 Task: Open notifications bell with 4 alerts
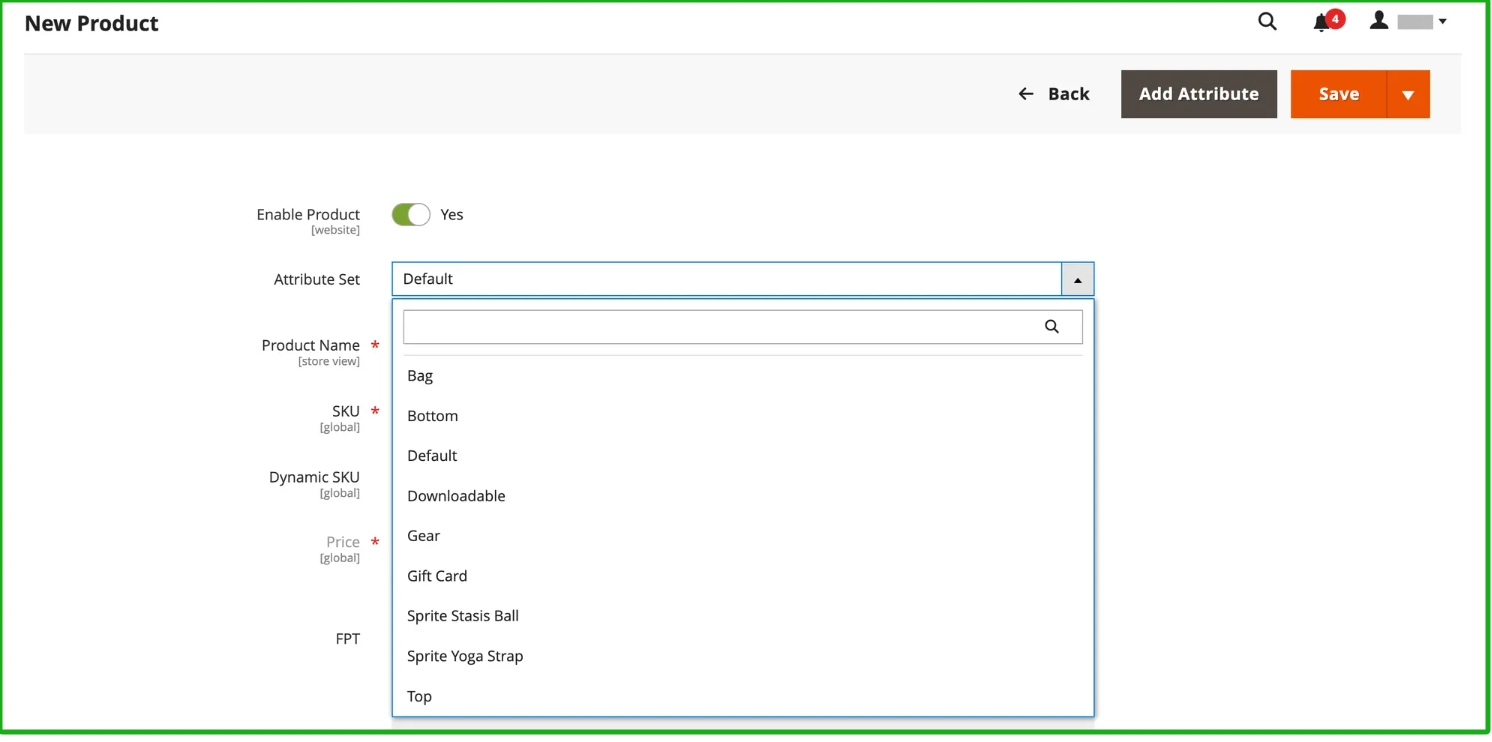(1323, 22)
